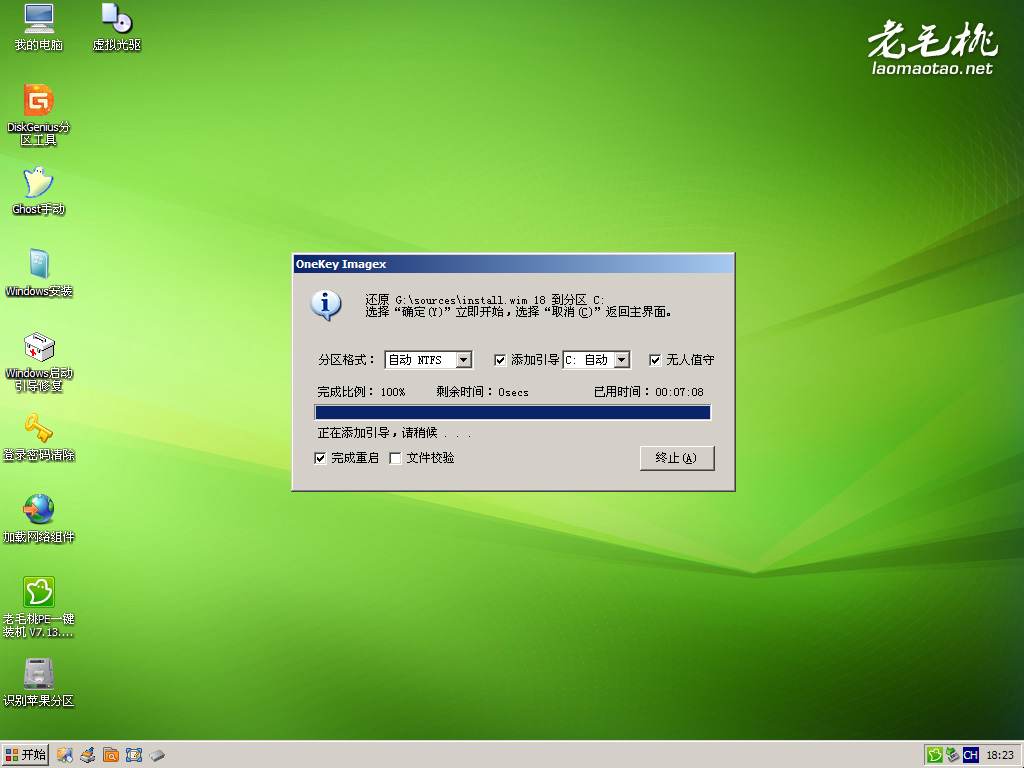Image resolution: width=1024 pixels, height=768 pixels.
Task: Click the gray block quick launch icon
Action: tap(157, 756)
